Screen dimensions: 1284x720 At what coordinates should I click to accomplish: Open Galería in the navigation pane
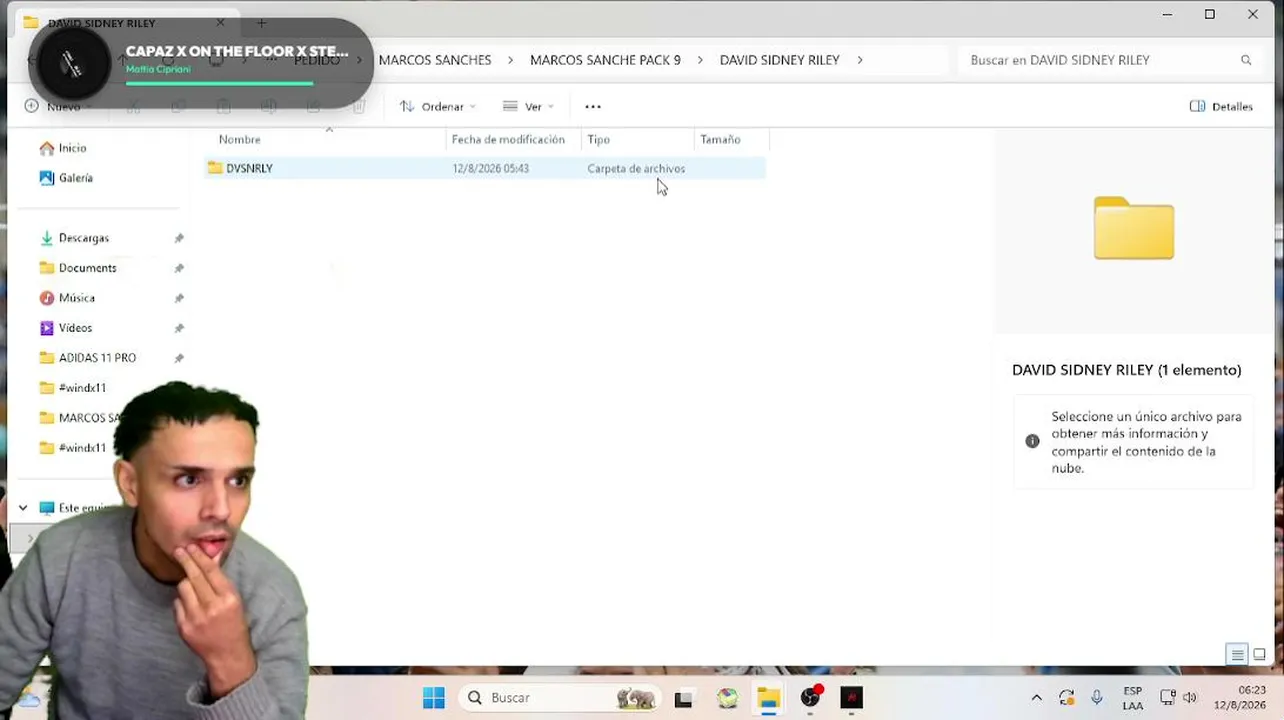[75, 178]
